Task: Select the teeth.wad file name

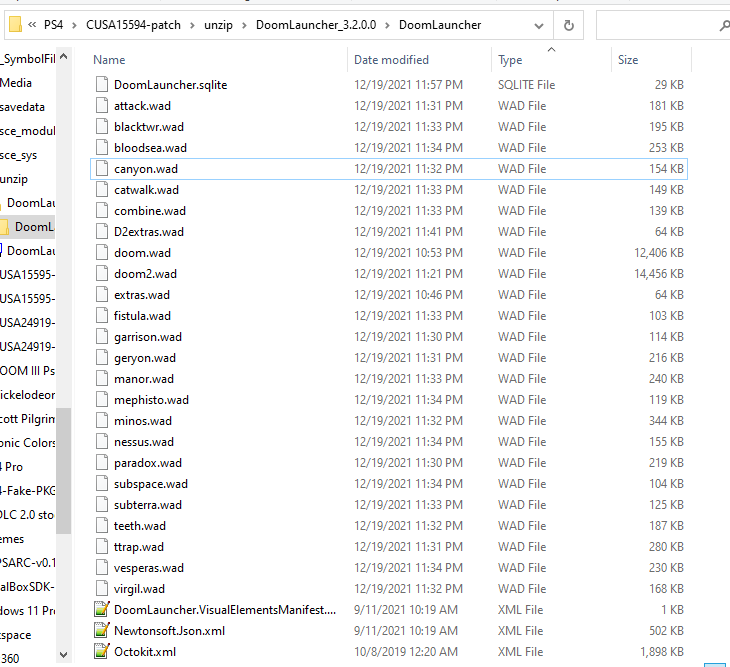Action: 140,525
